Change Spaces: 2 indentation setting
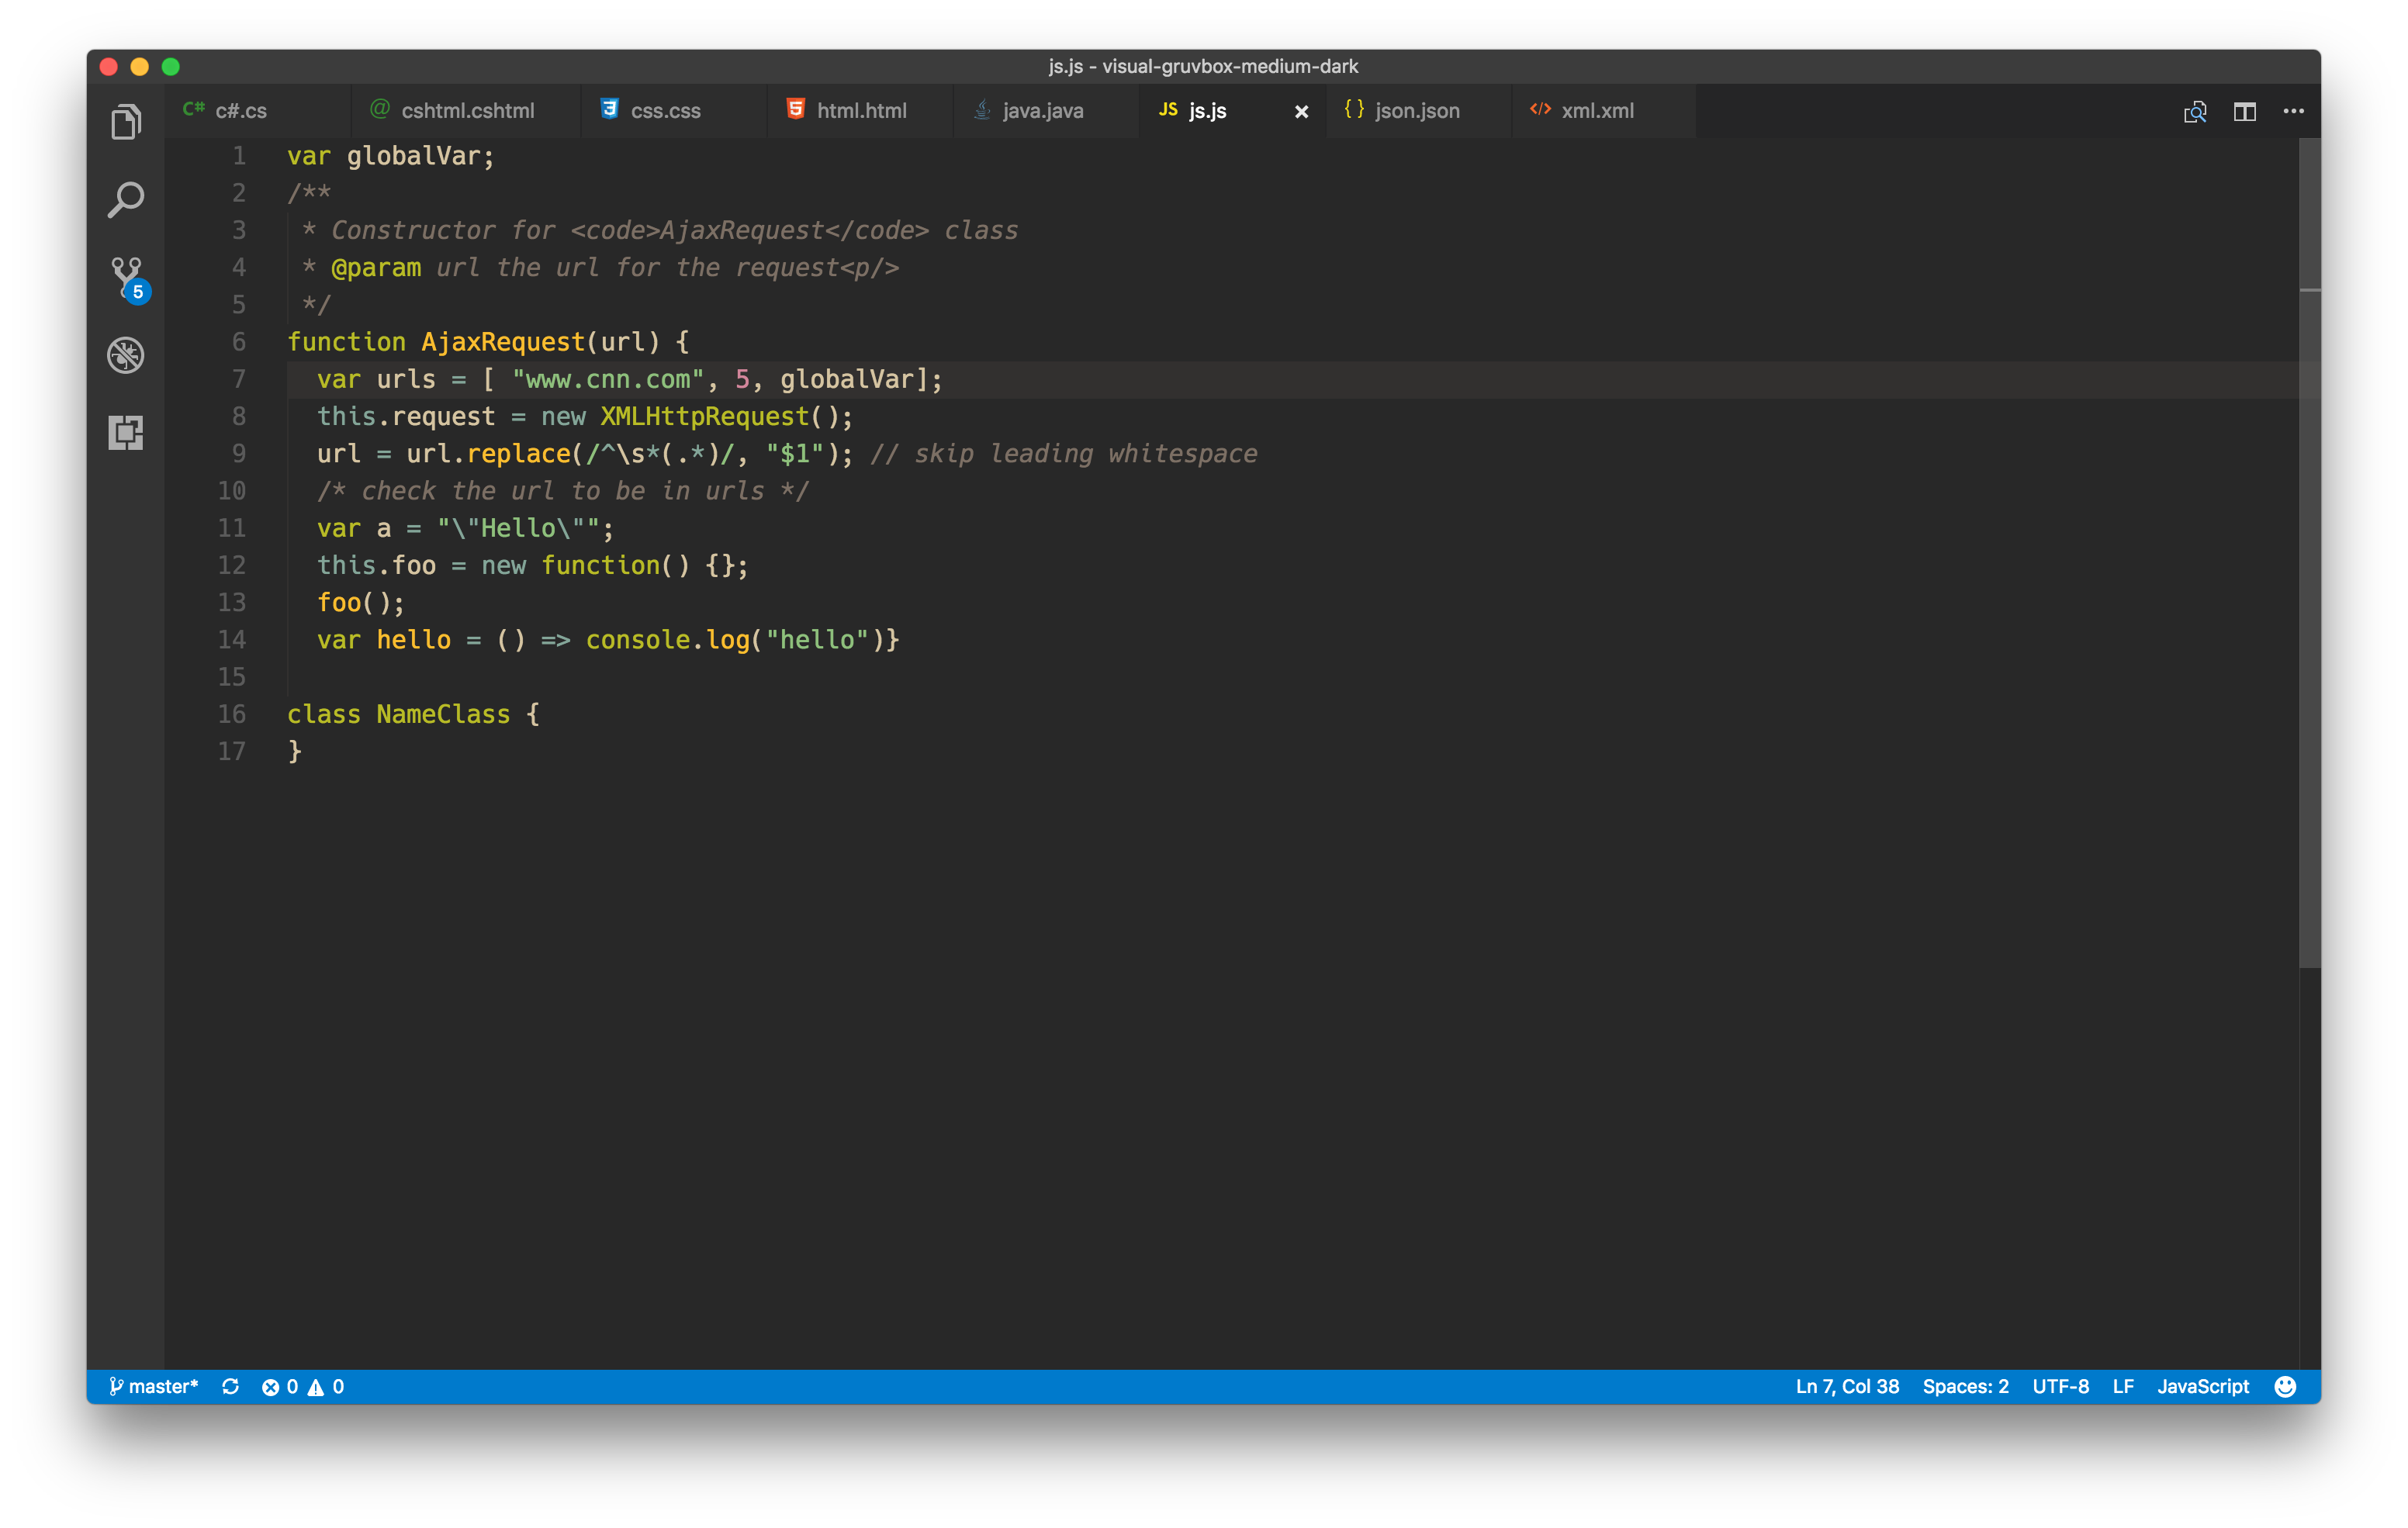Screen dimensions: 2408x1528 click(1965, 1386)
